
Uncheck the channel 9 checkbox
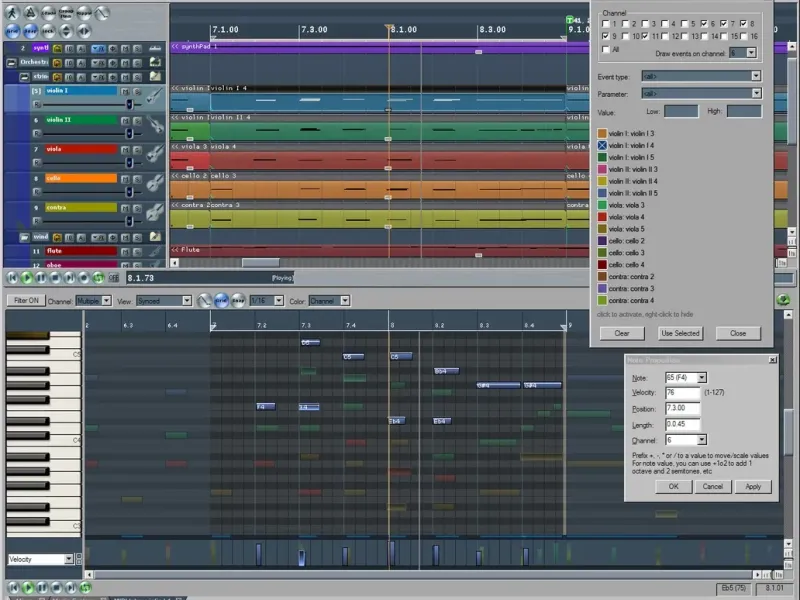pos(603,36)
